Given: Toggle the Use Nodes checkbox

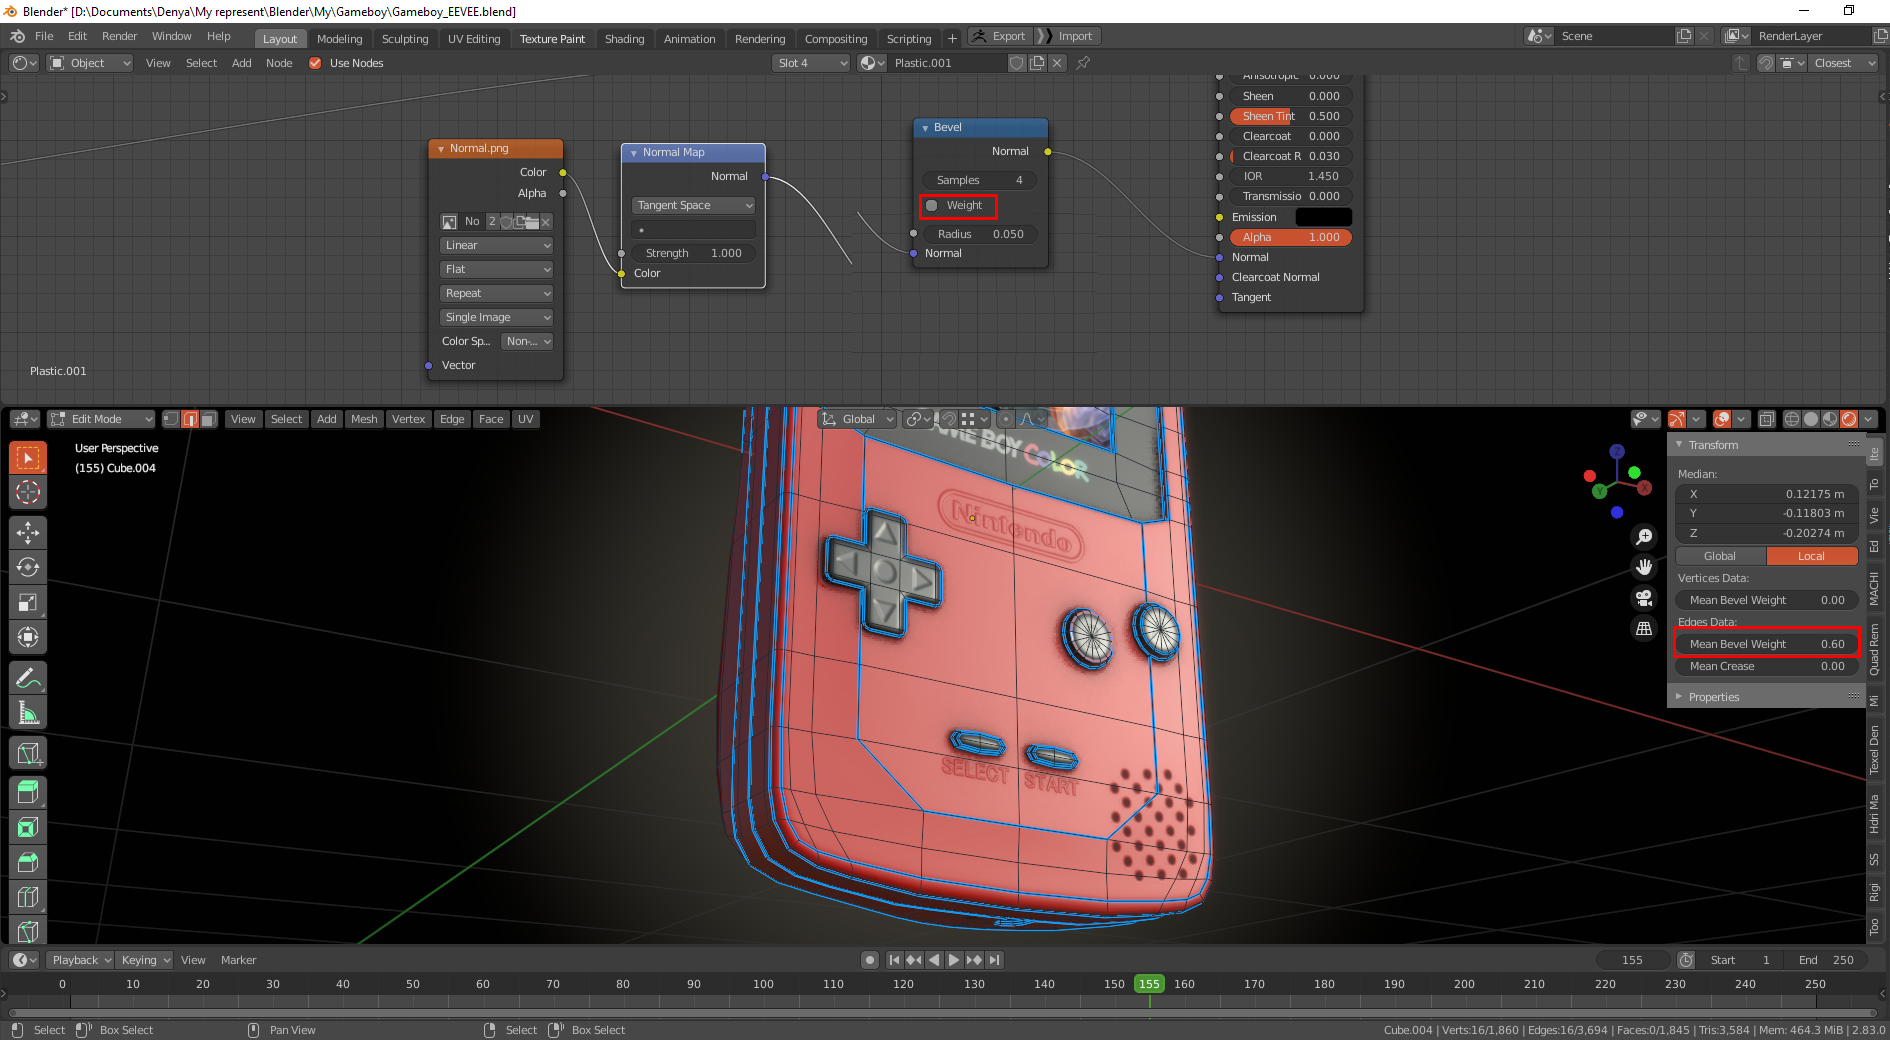Looking at the screenshot, I should point(315,63).
